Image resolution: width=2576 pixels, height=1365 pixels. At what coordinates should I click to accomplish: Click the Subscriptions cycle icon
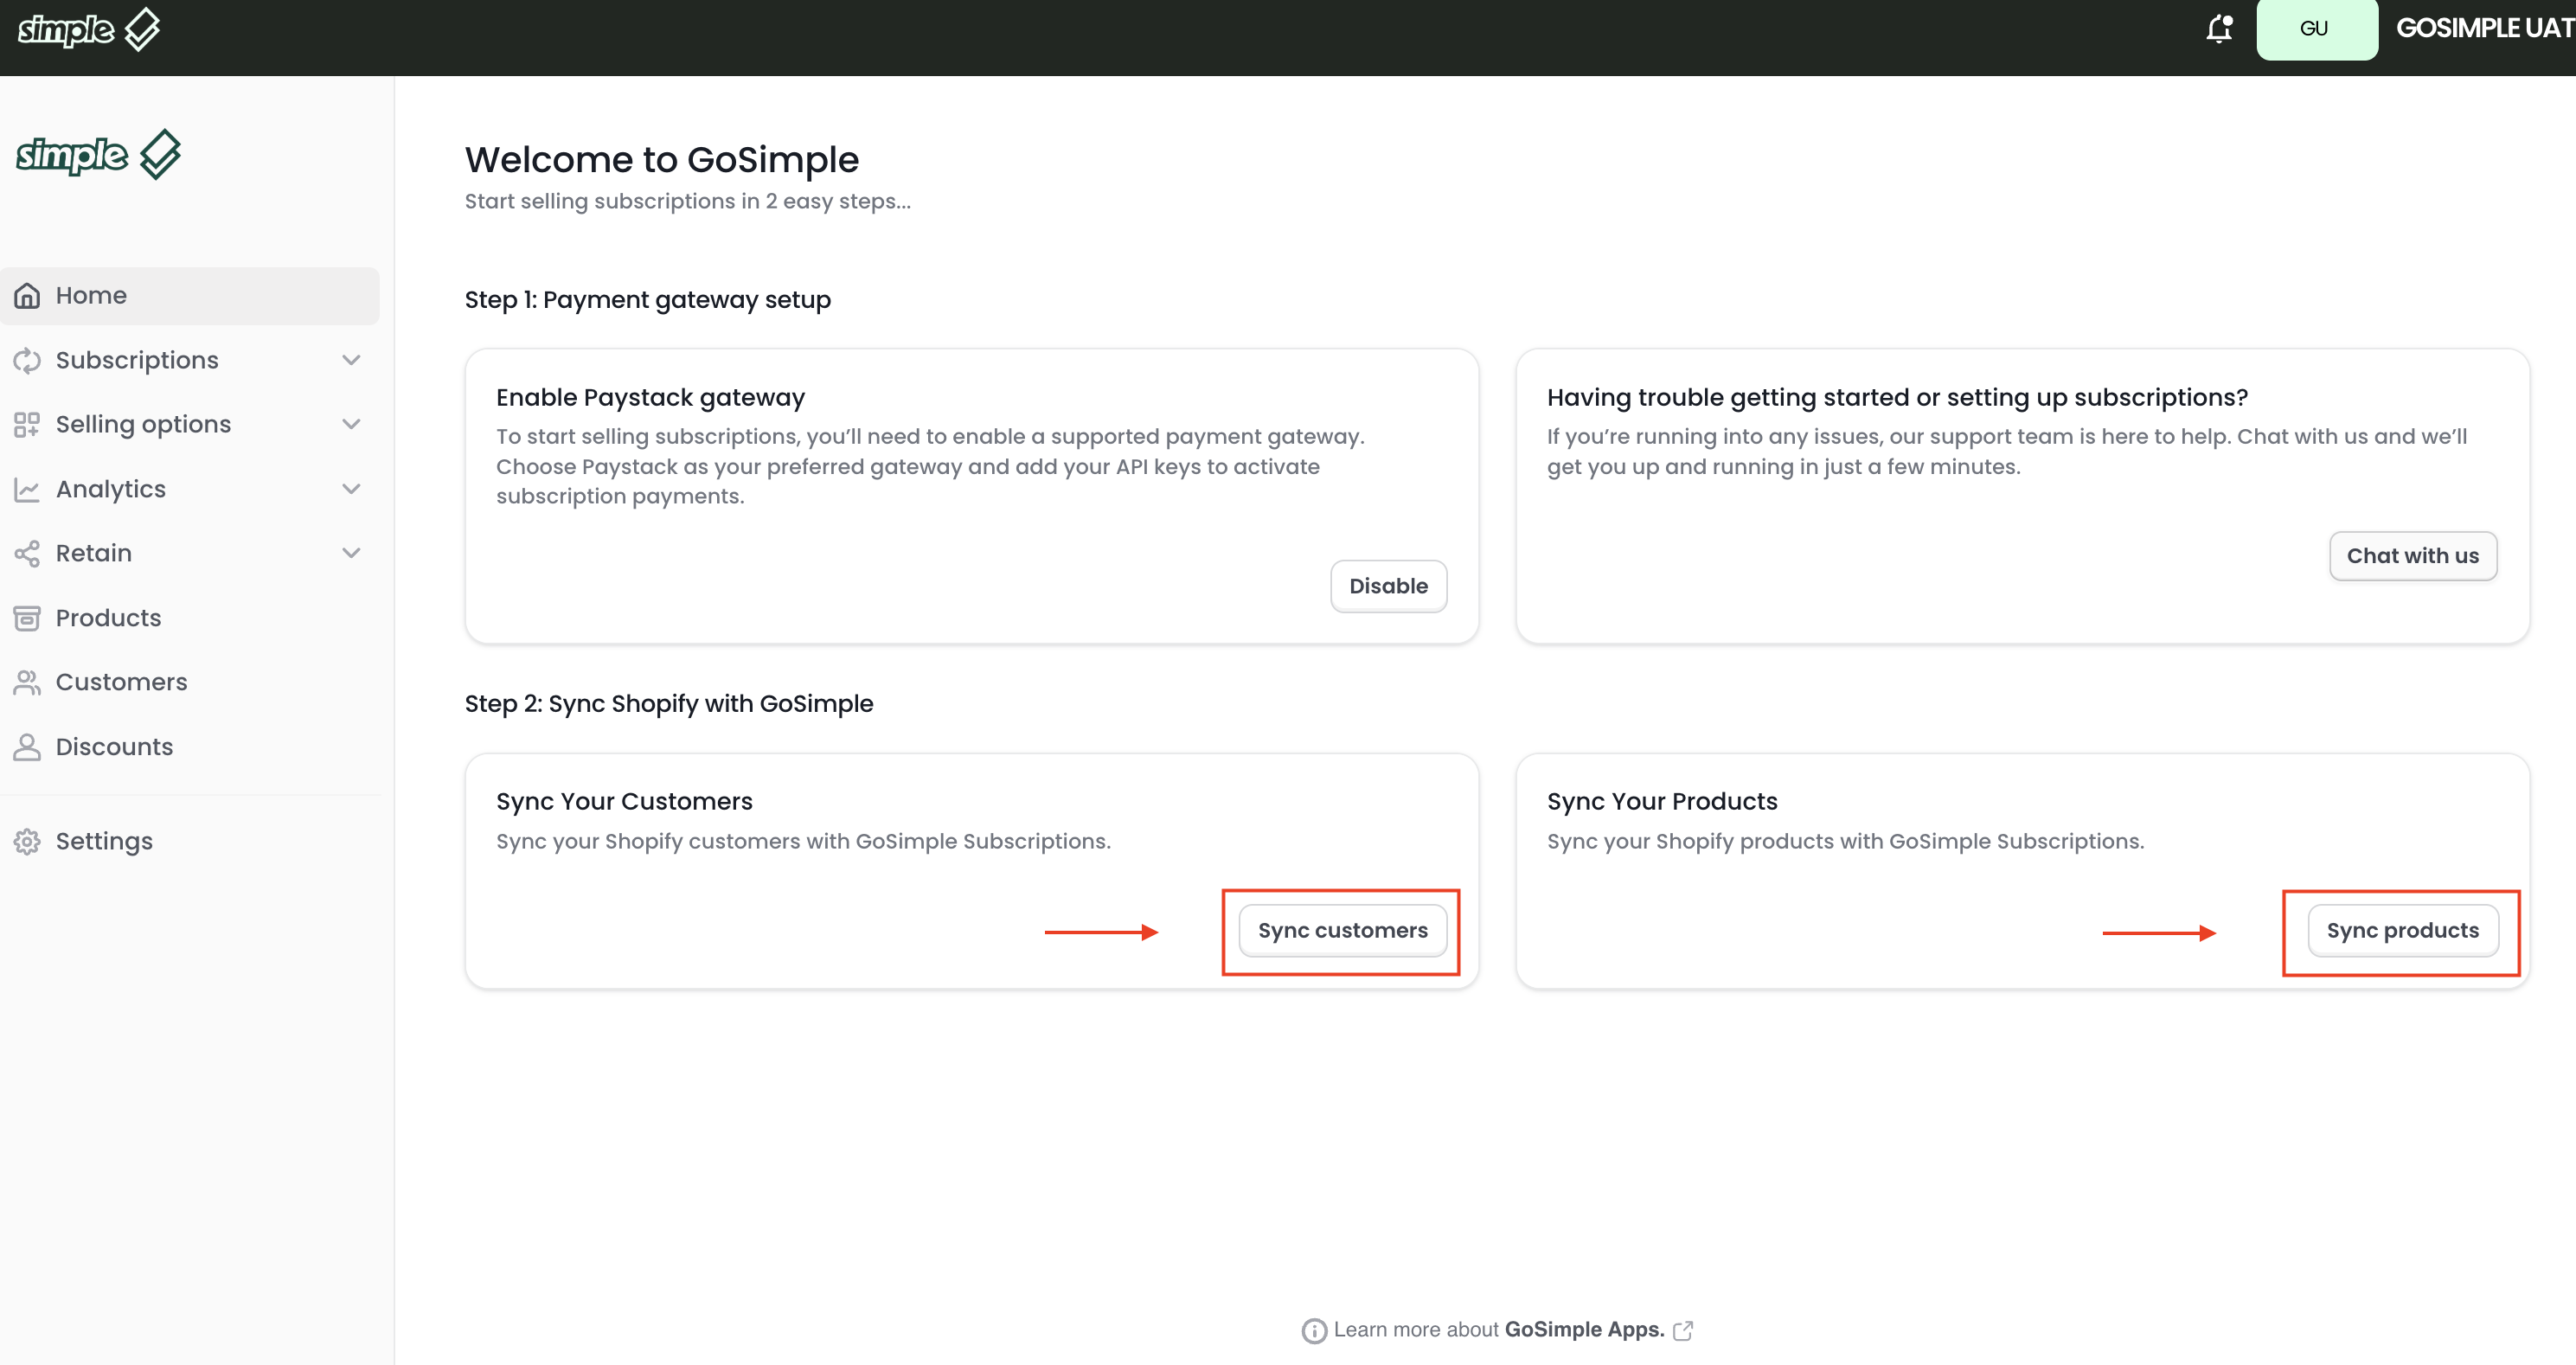(27, 360)
